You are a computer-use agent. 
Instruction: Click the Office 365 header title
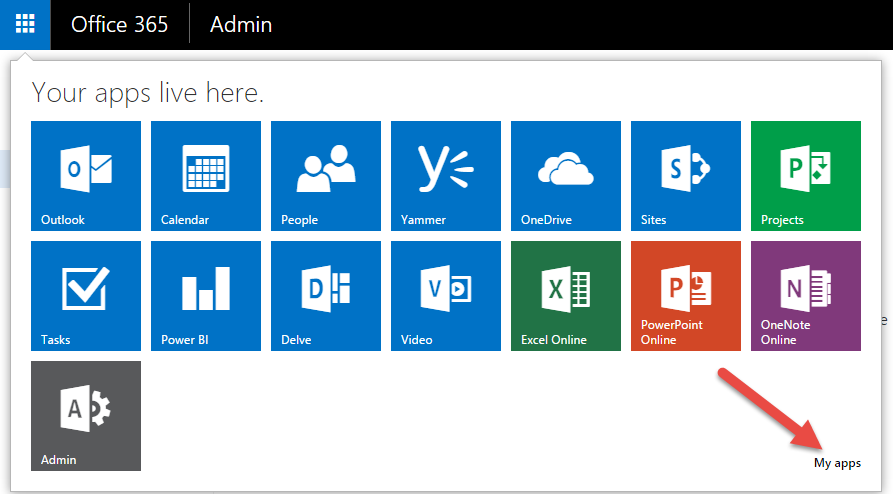tap(120, 25)
